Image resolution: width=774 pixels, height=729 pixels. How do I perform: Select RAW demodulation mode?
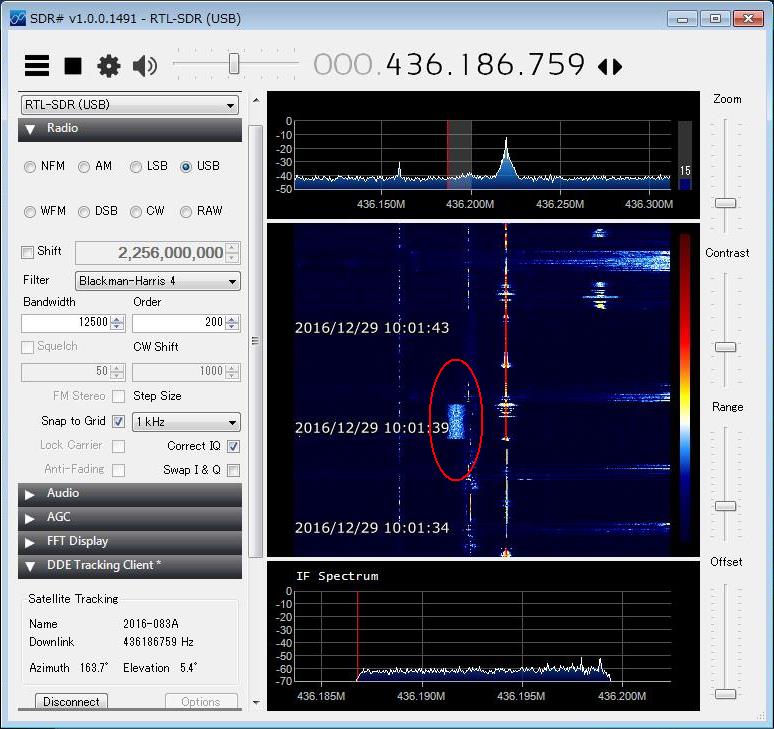186,212
